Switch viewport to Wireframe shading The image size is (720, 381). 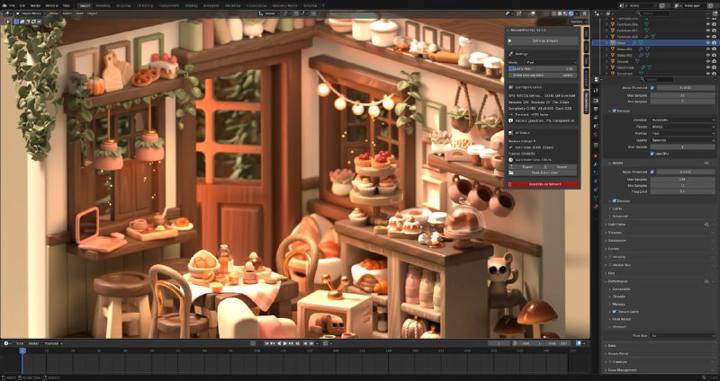pyautogui.click(x=554, y=13)
